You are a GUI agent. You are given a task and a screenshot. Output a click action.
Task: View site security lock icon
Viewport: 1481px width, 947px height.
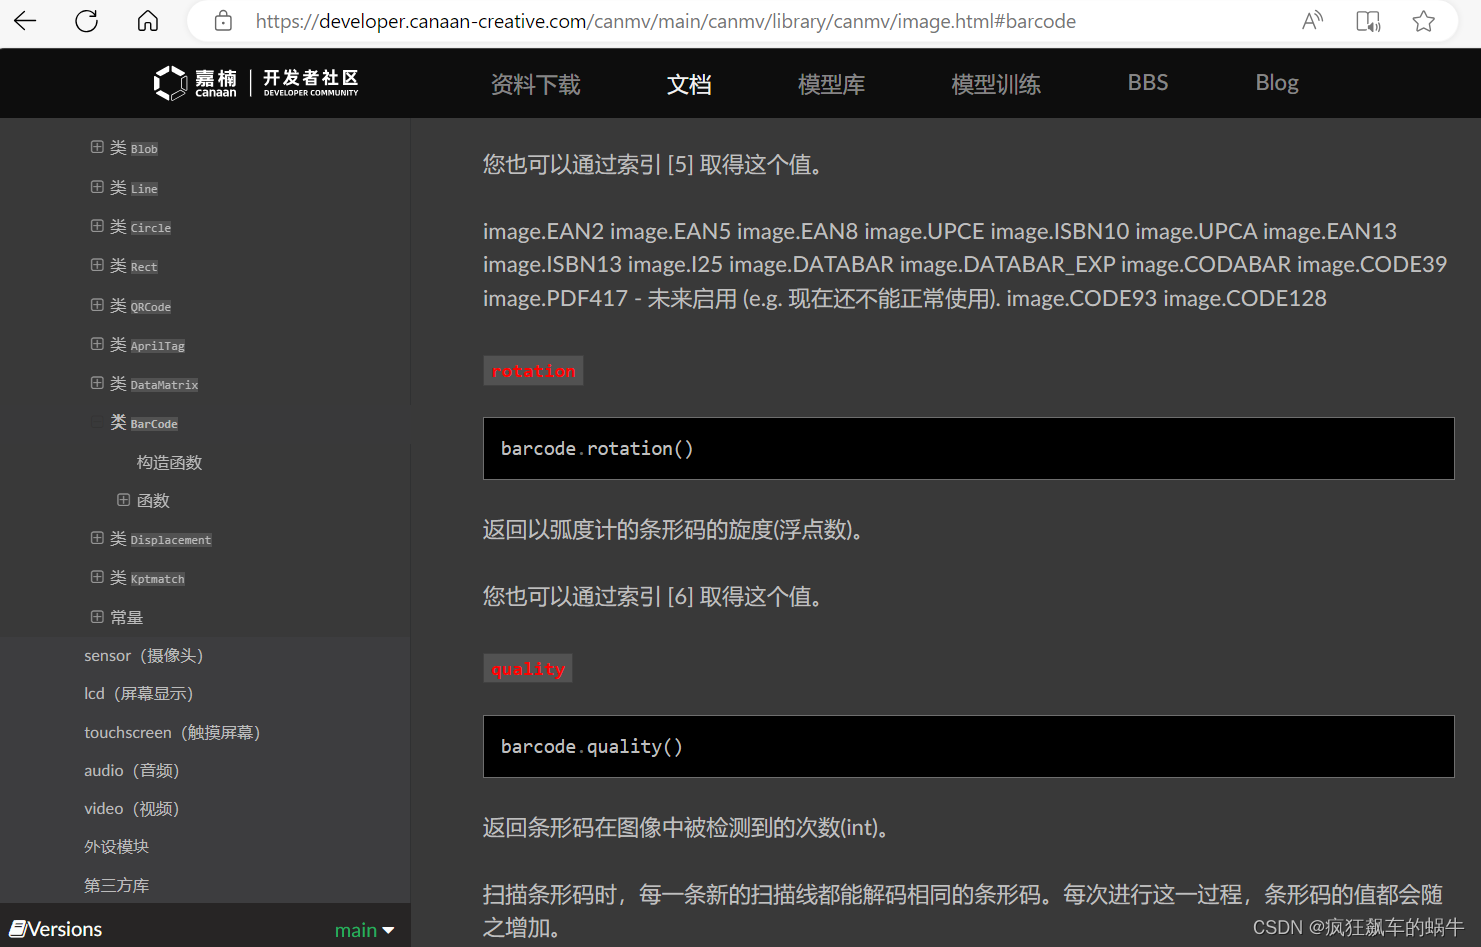coord(223,21)
